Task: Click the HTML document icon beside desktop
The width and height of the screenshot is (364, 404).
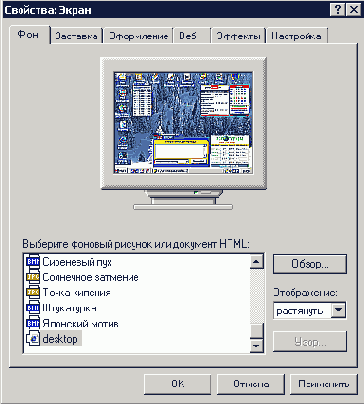Action: click(x=33, y=339)
